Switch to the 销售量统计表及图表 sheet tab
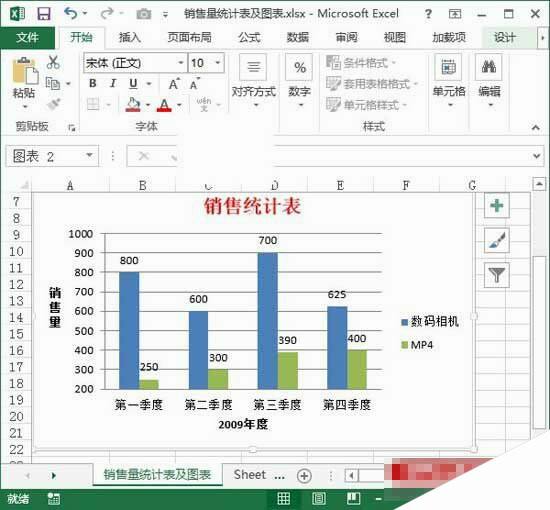 coord(157,475)
